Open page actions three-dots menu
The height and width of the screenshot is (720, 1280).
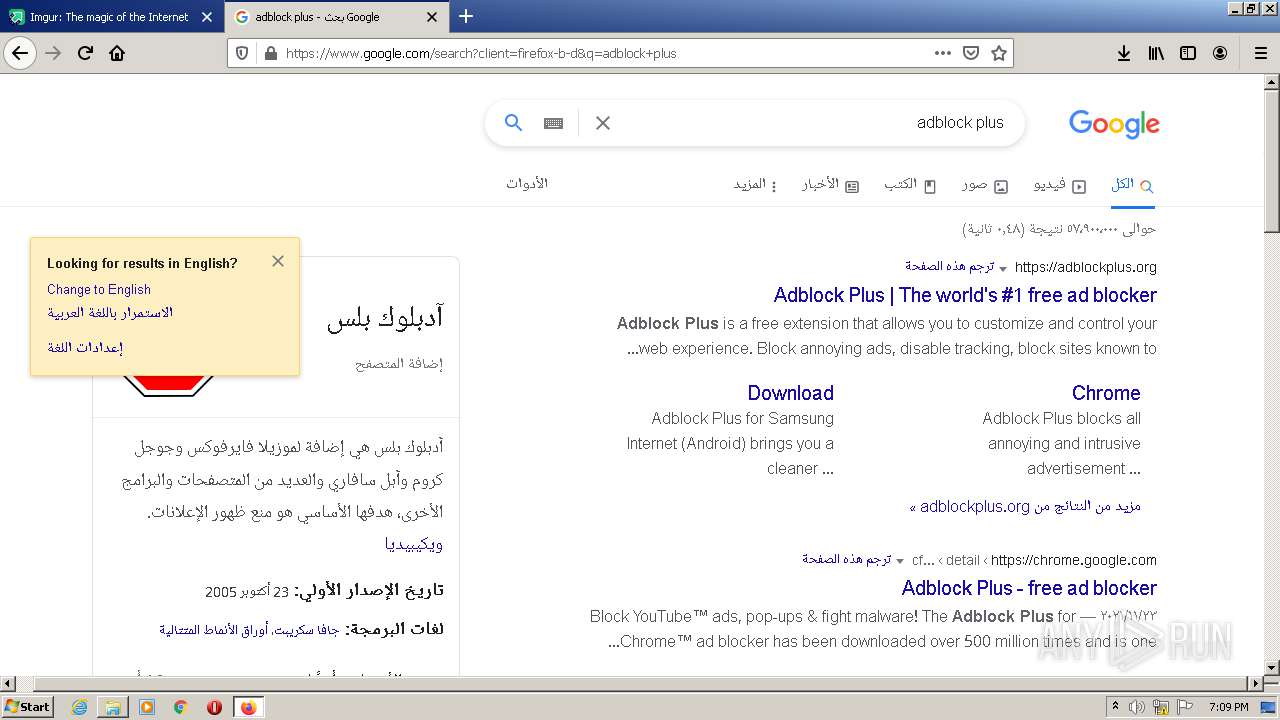(x=943, y=53)
